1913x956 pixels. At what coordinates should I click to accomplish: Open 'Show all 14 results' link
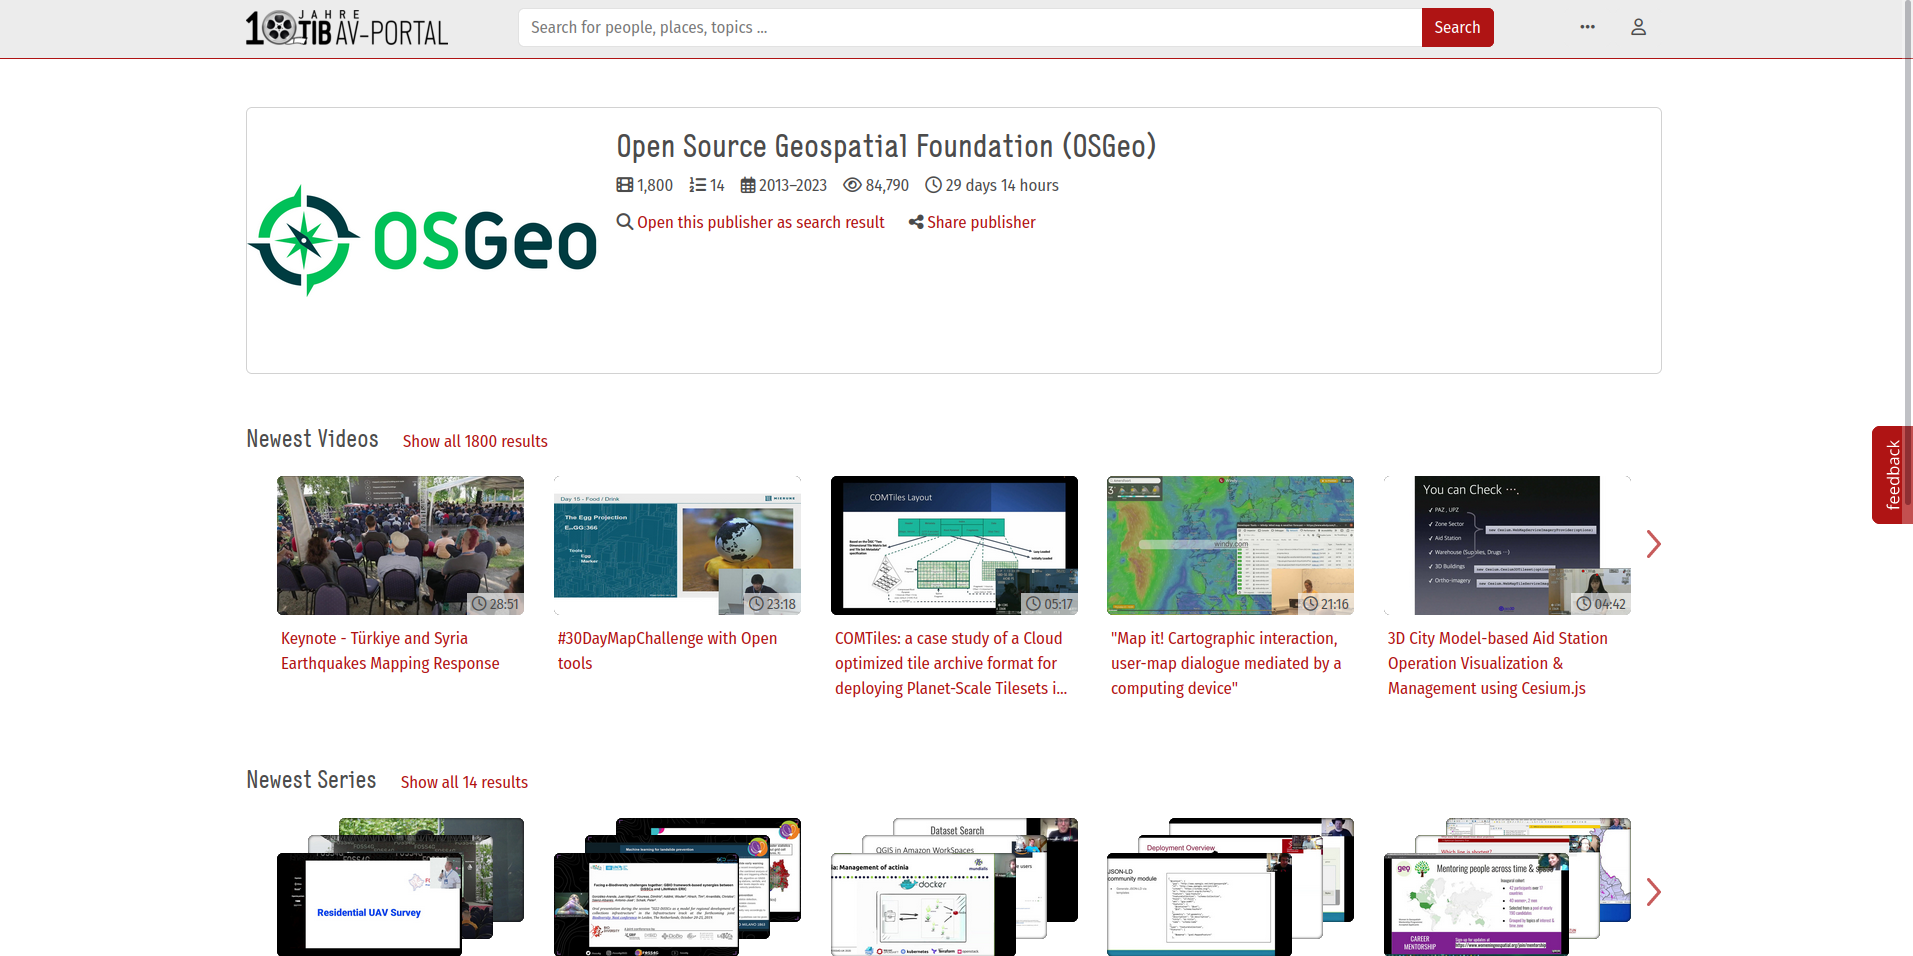tap(463, 782)
